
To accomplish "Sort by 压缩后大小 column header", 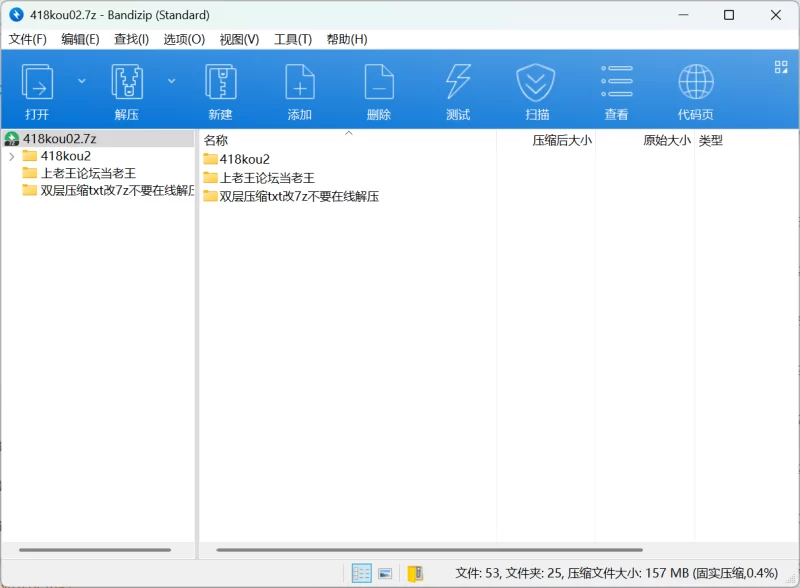I will [561, 141].
